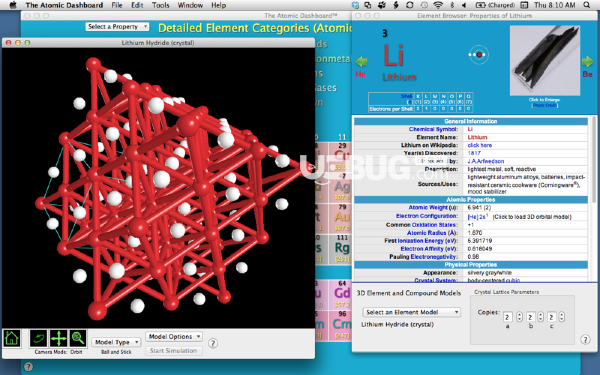Open the Tools menu
Image resolution: width=600 pixels, height=375 pixels.
[160, 5]
